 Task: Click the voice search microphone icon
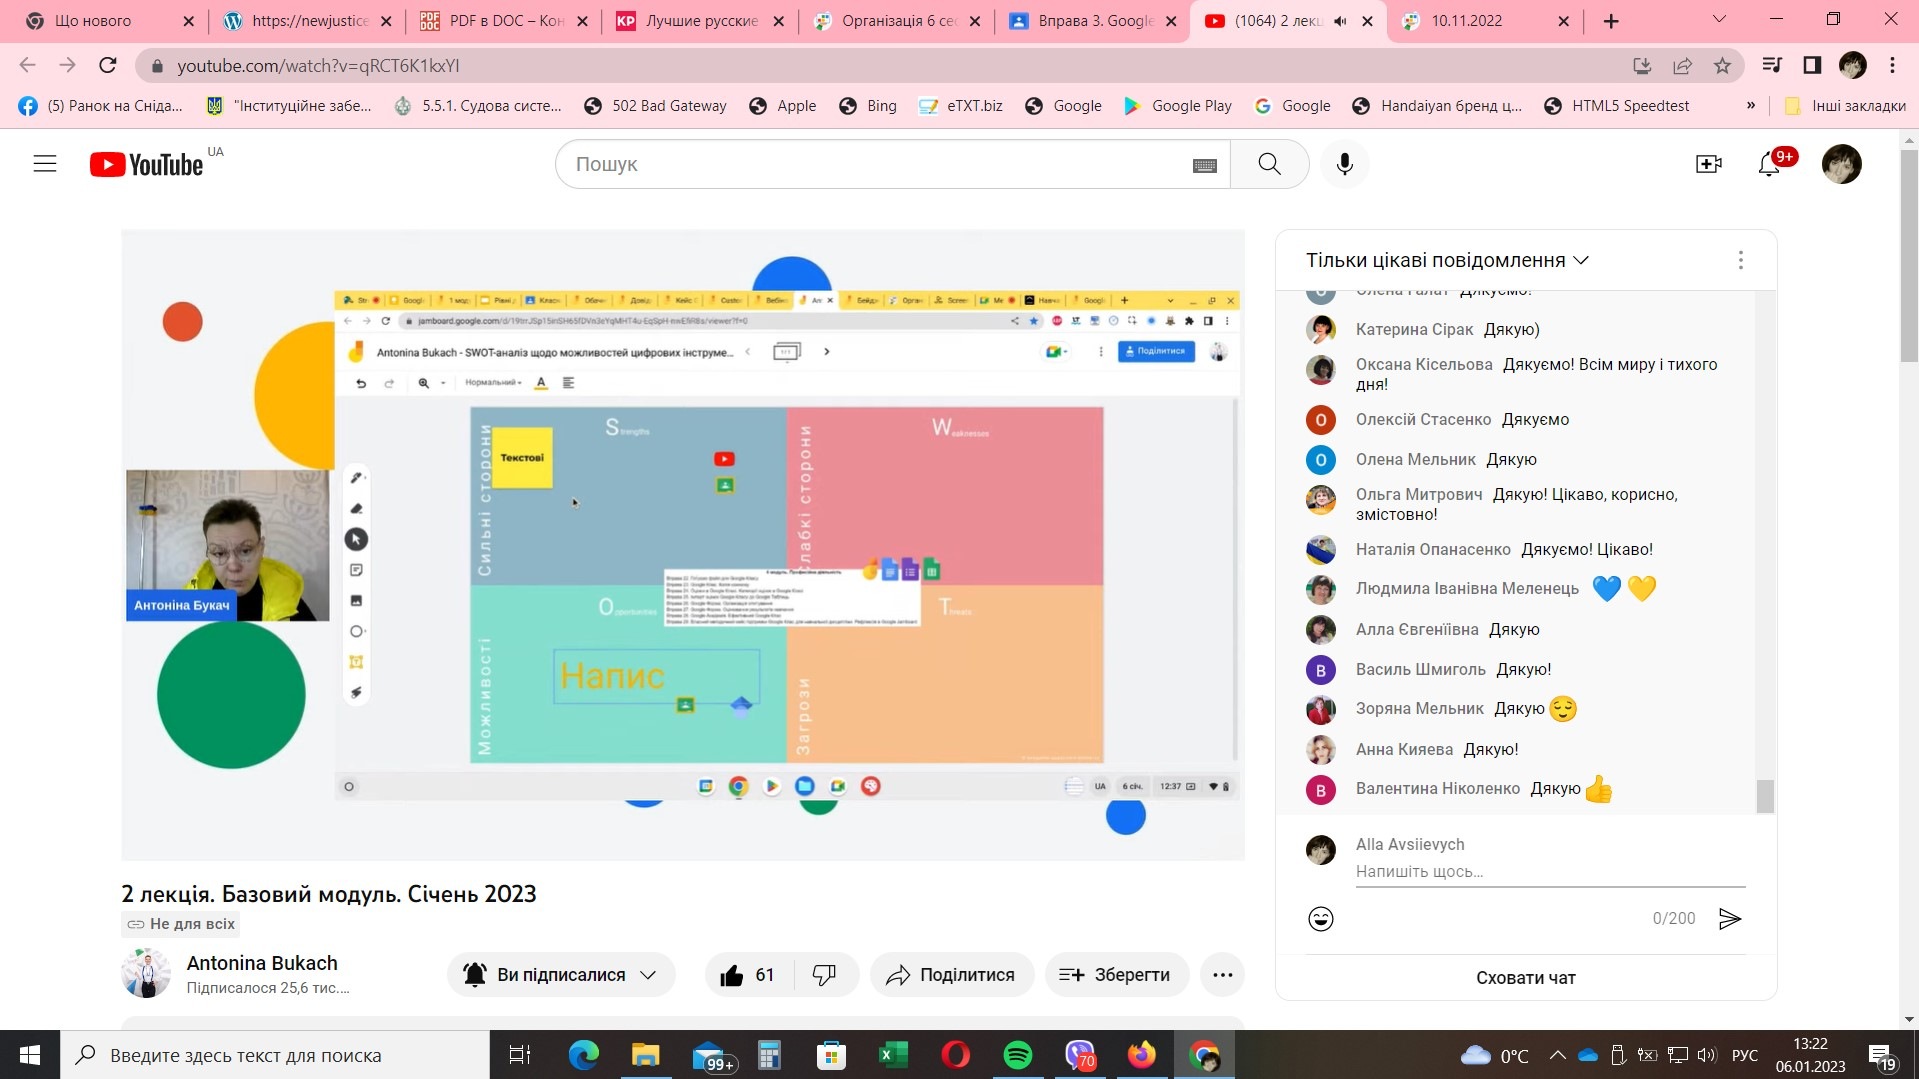[x=1345, y=164]
